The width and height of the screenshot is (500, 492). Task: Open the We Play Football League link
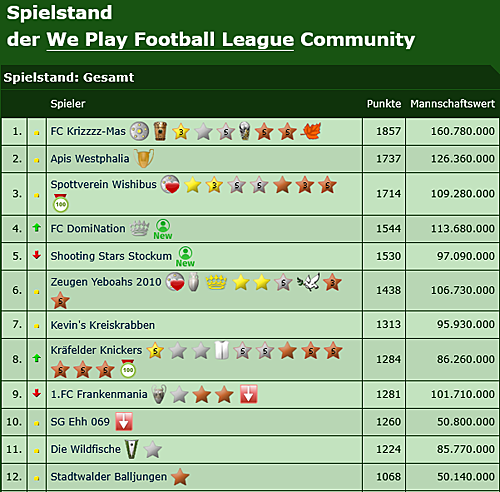coord(170,40)
